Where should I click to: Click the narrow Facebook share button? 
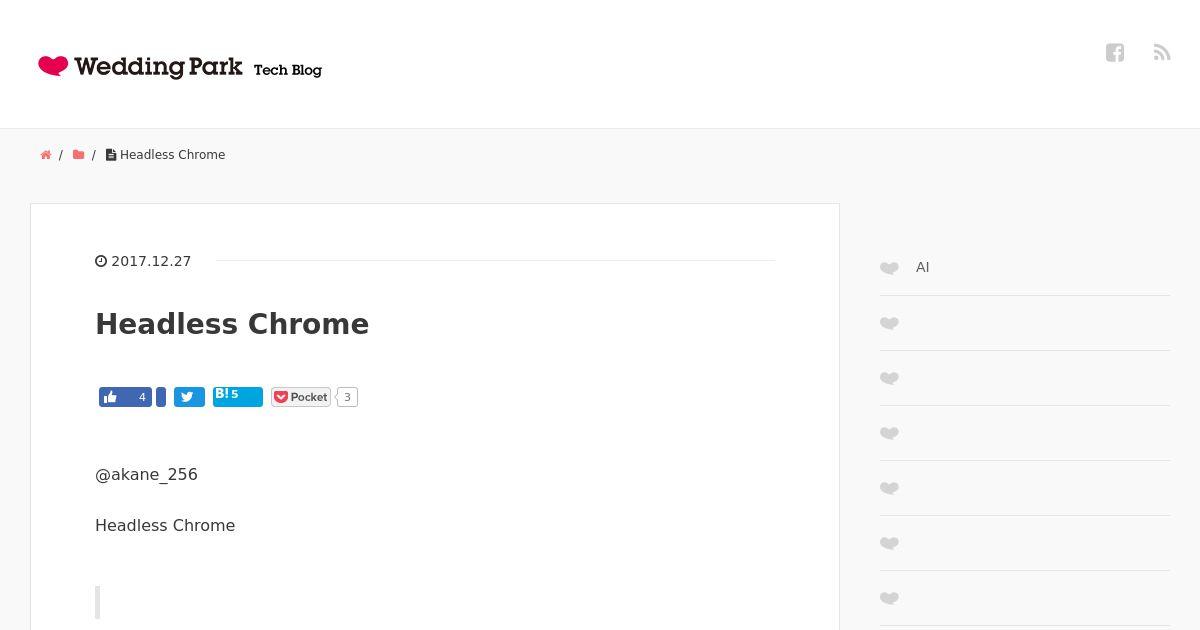pos(161,397)
